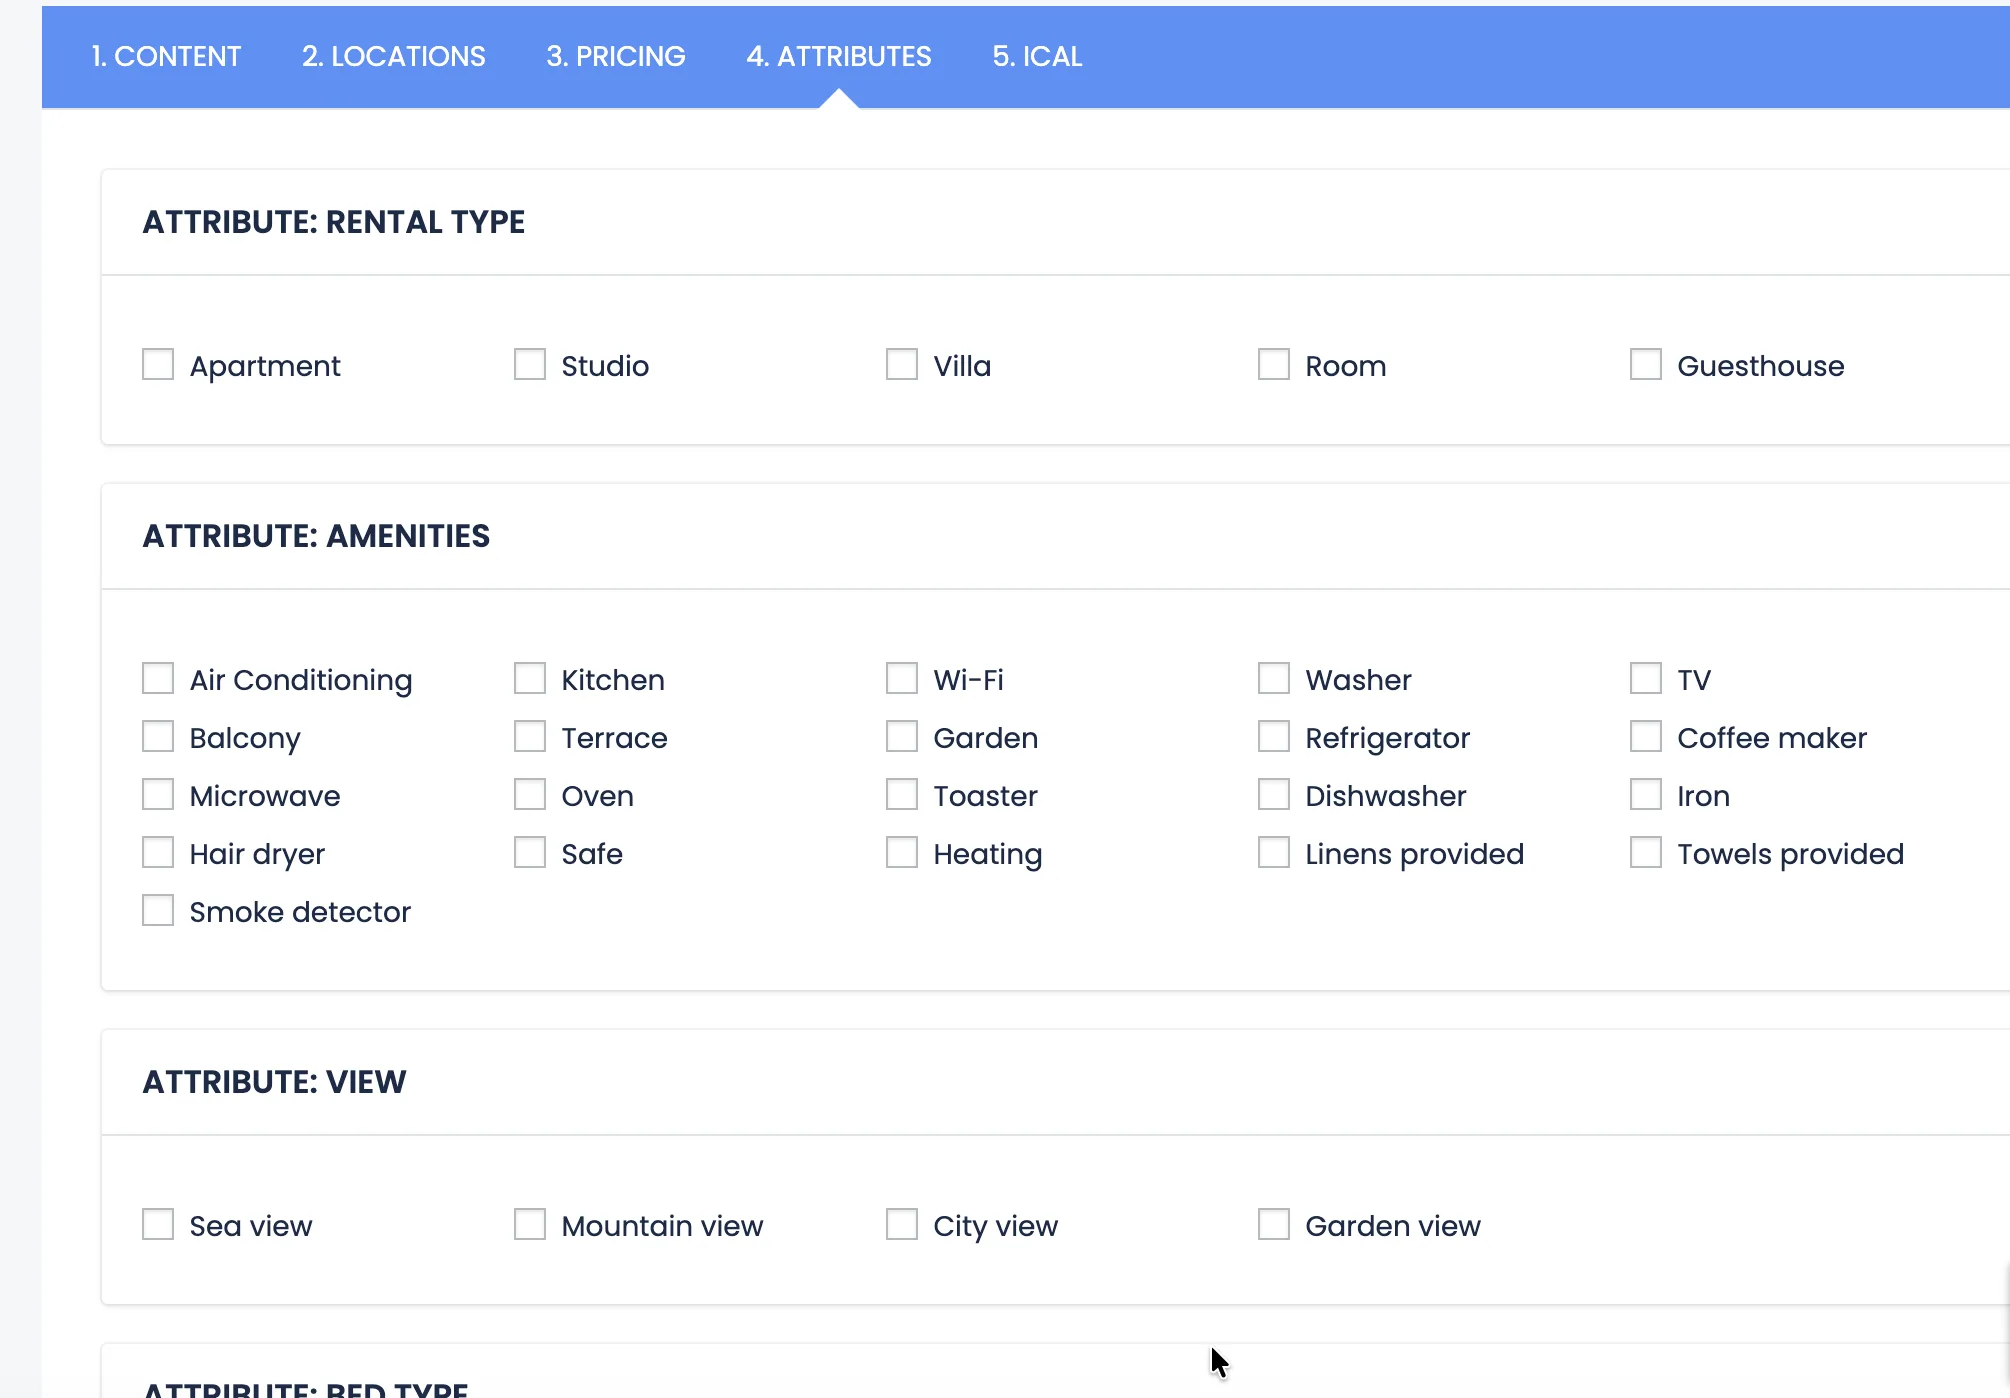Image resolution: width=2010 pixels, height=1398 pixels.
Task: Enable the Coffee maker amenity
Action: coord(1646,736)
